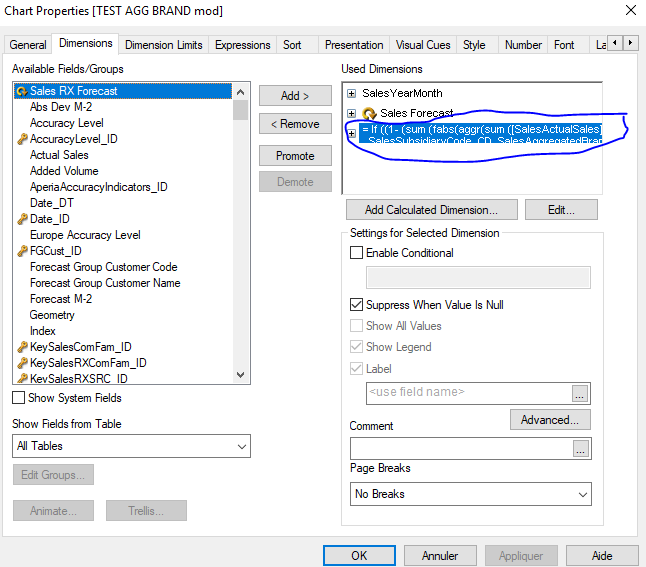Select Europe Accuracy Level field

(85, 235)
